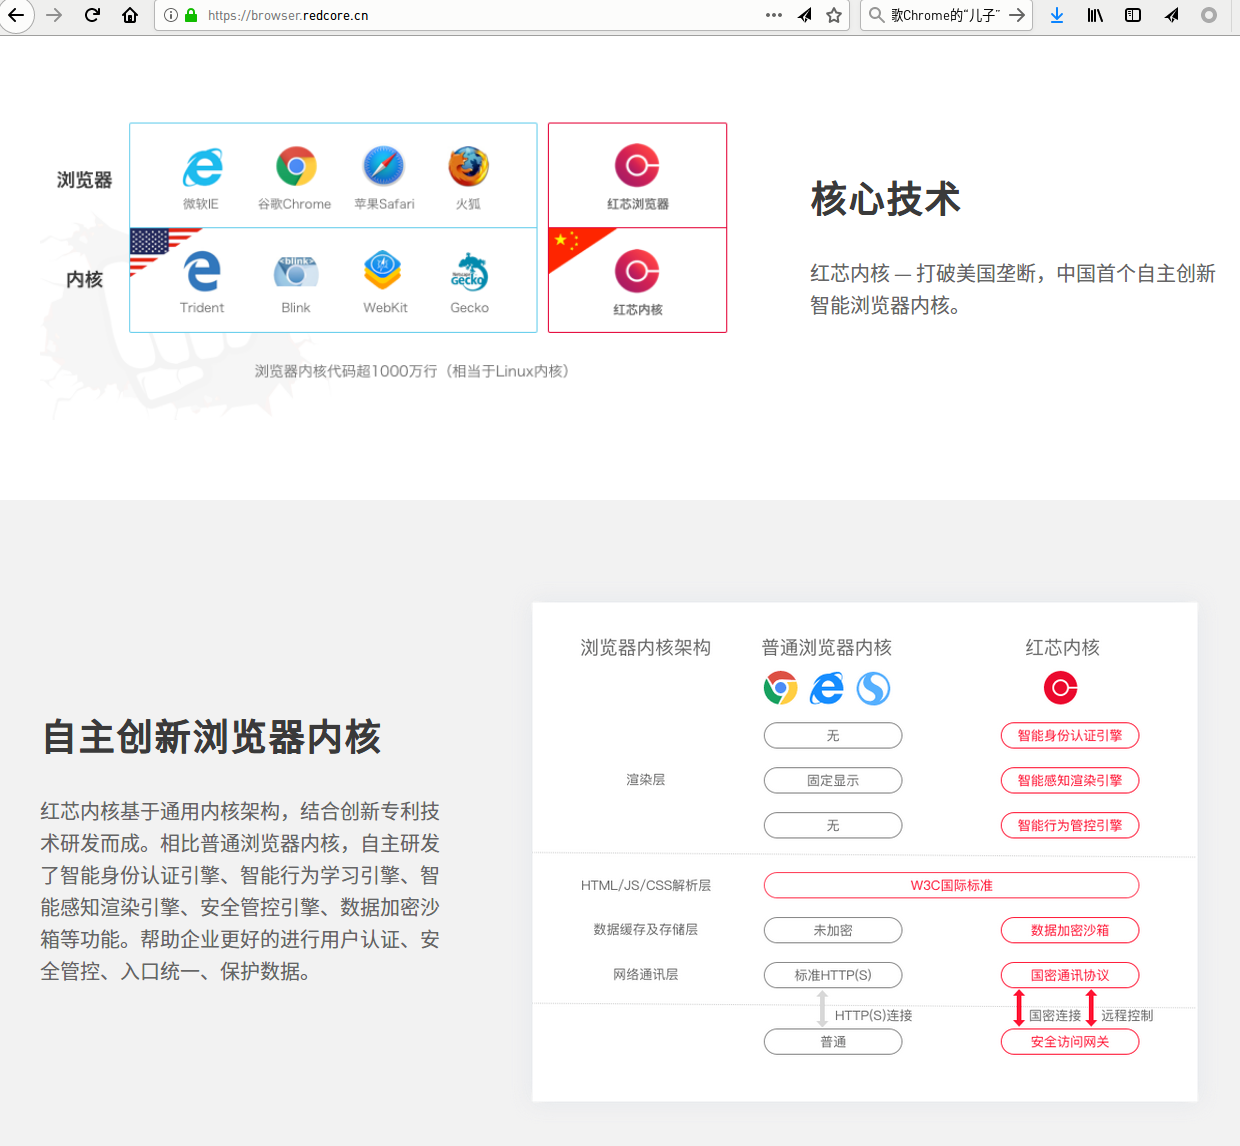1240x1146 pixels.
Task: Click the 固定显示 pill
Action: coord(833,781)
